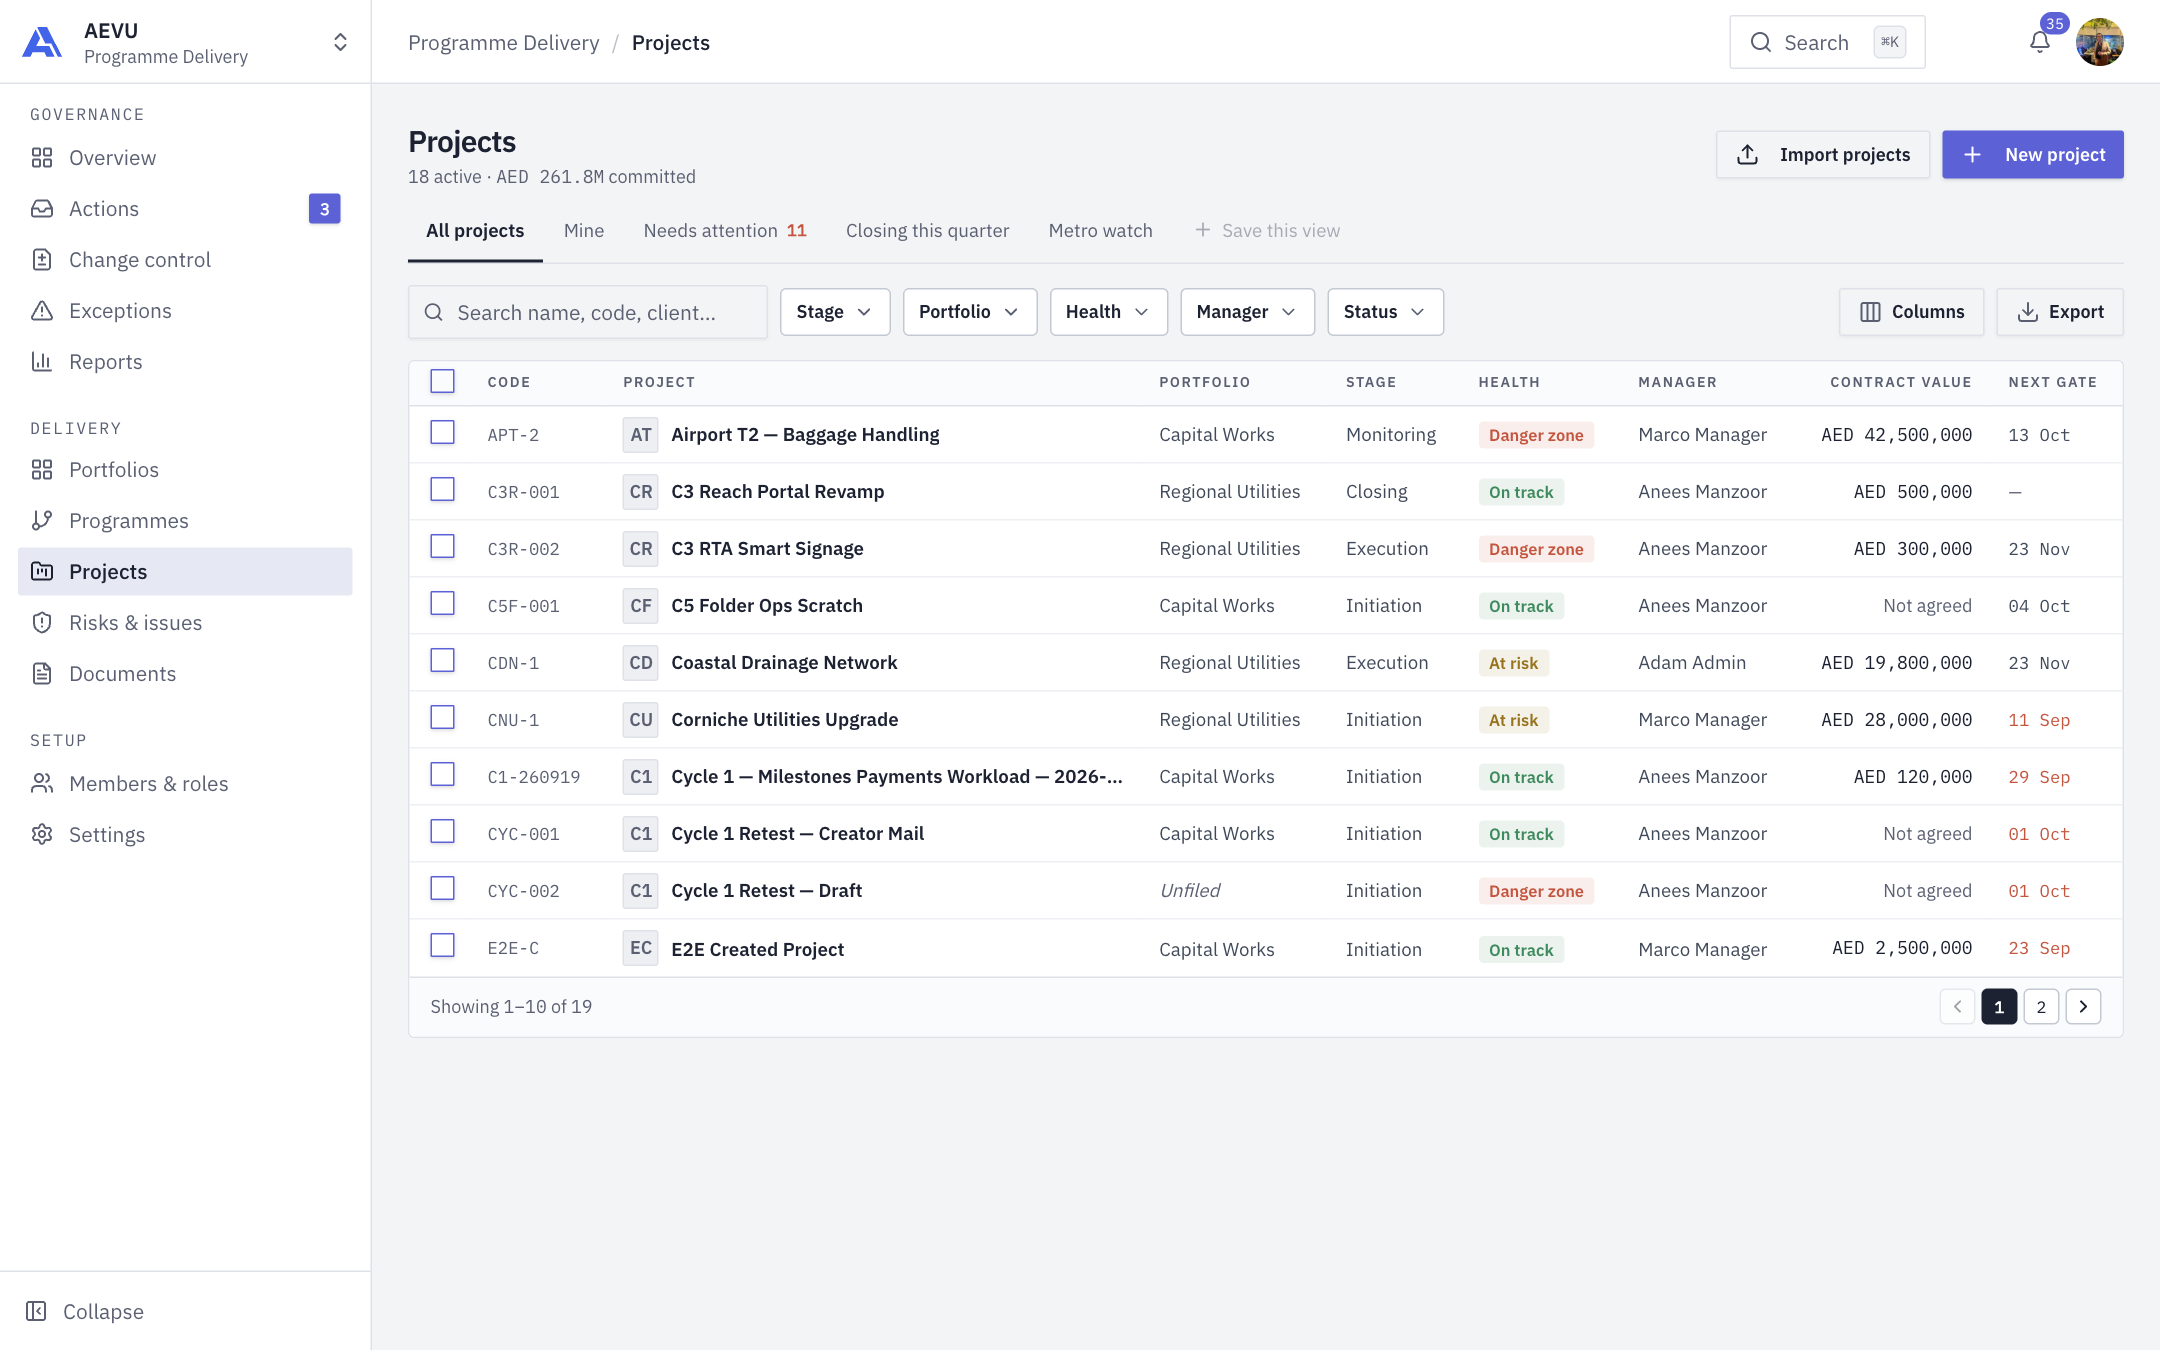The width and height of the screenshot is (2160, 1350).
Task: Click the New project button
Action: click(2032, 155)
